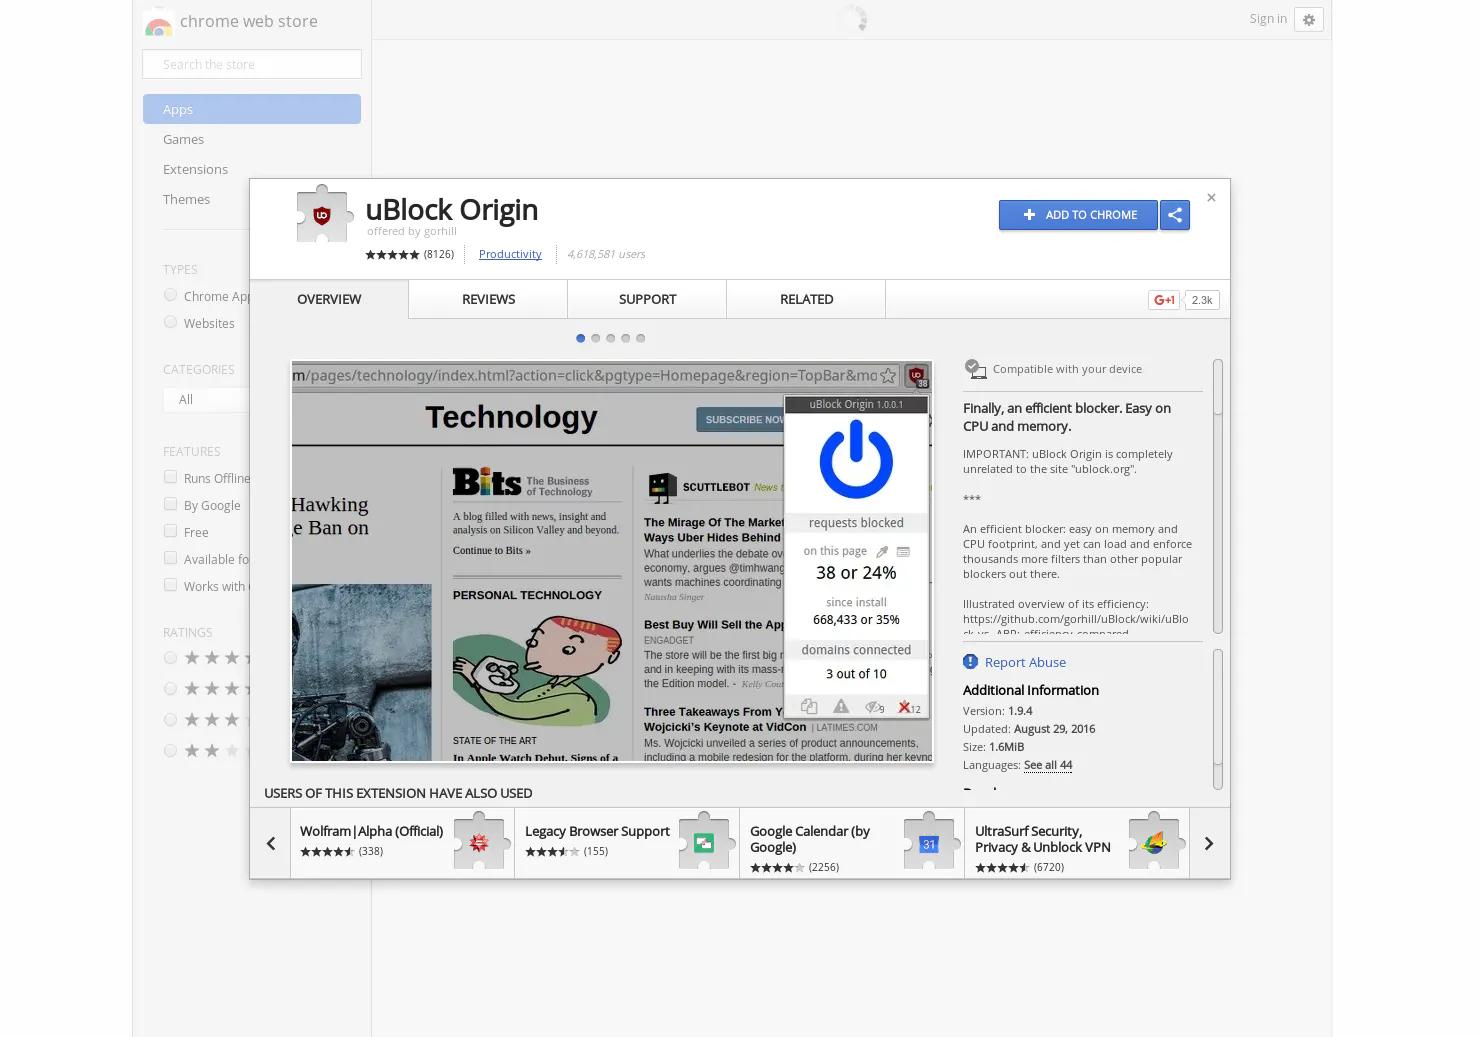Click the compatible device check icon

pos(975,369)
